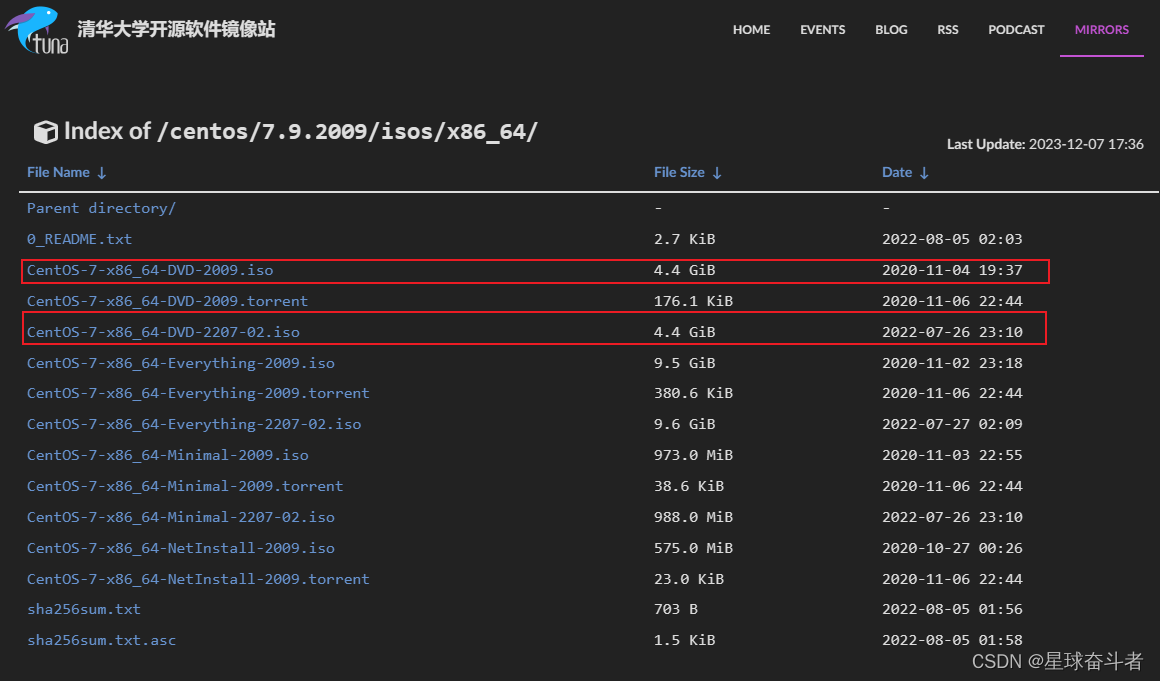The image size is (1160, 681).
Task: Download CentOS-7-x86_64-Minimal-2009.torrent
Action: tap(185, 487)
